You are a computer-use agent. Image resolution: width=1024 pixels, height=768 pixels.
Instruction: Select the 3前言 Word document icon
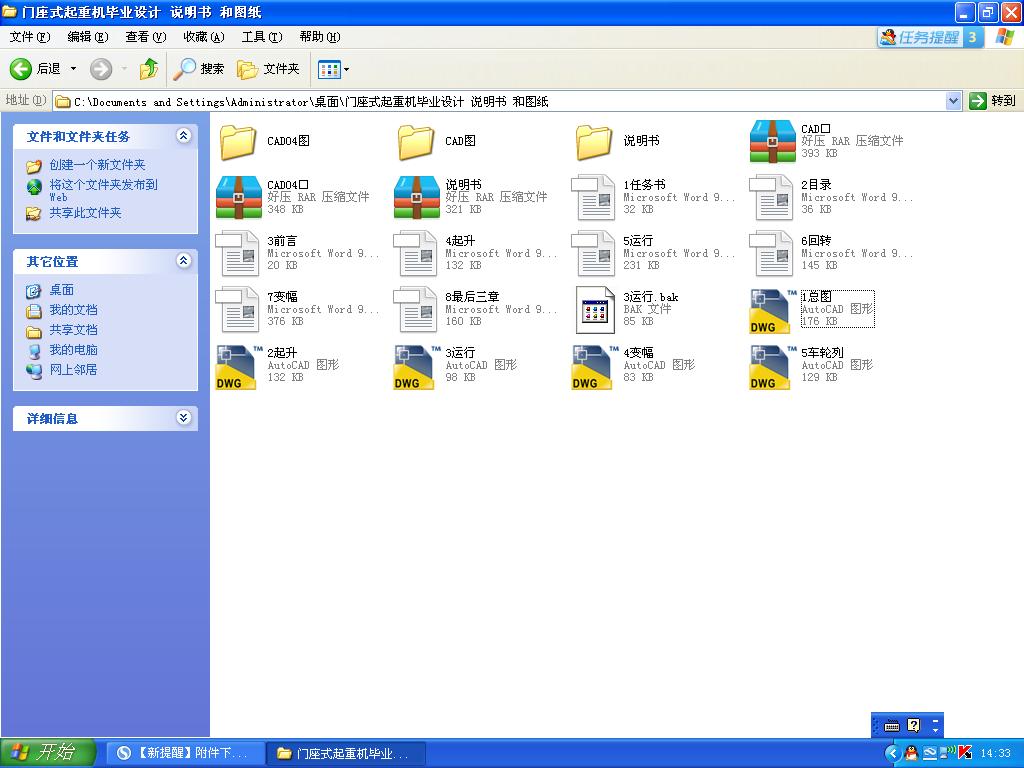pos(237,253)
